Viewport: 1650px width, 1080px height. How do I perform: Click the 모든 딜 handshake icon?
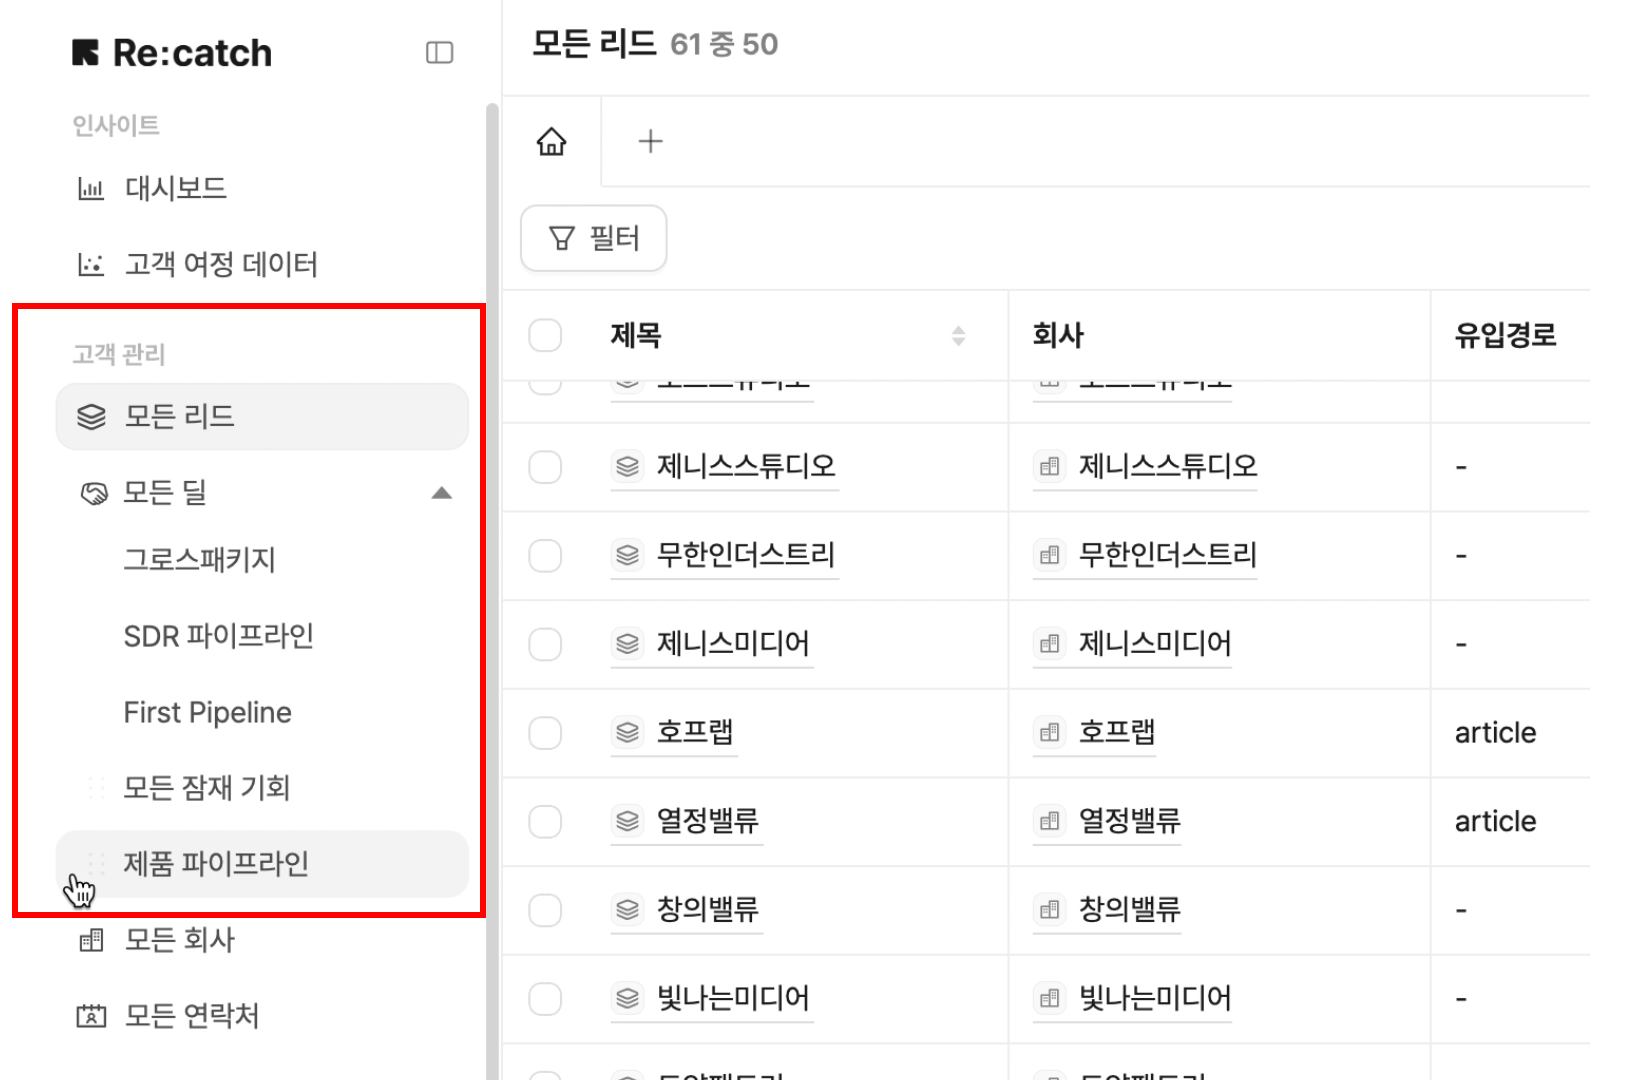93,493
